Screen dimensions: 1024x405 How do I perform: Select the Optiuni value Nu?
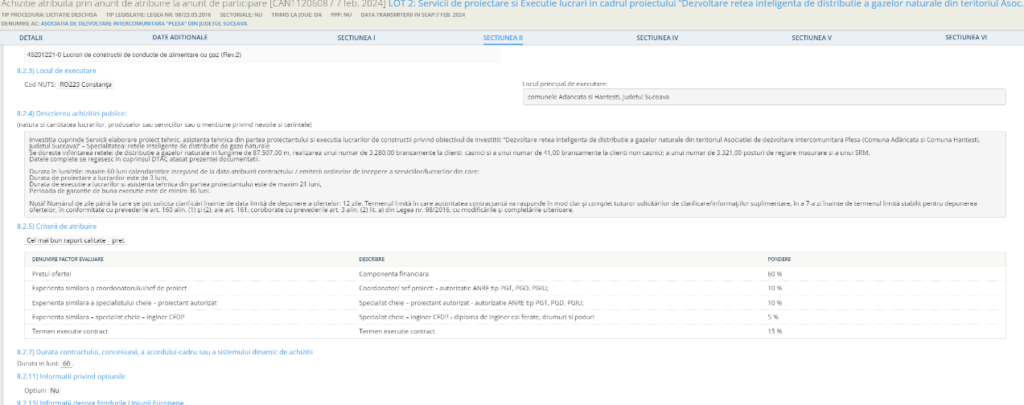click(54, 390)
